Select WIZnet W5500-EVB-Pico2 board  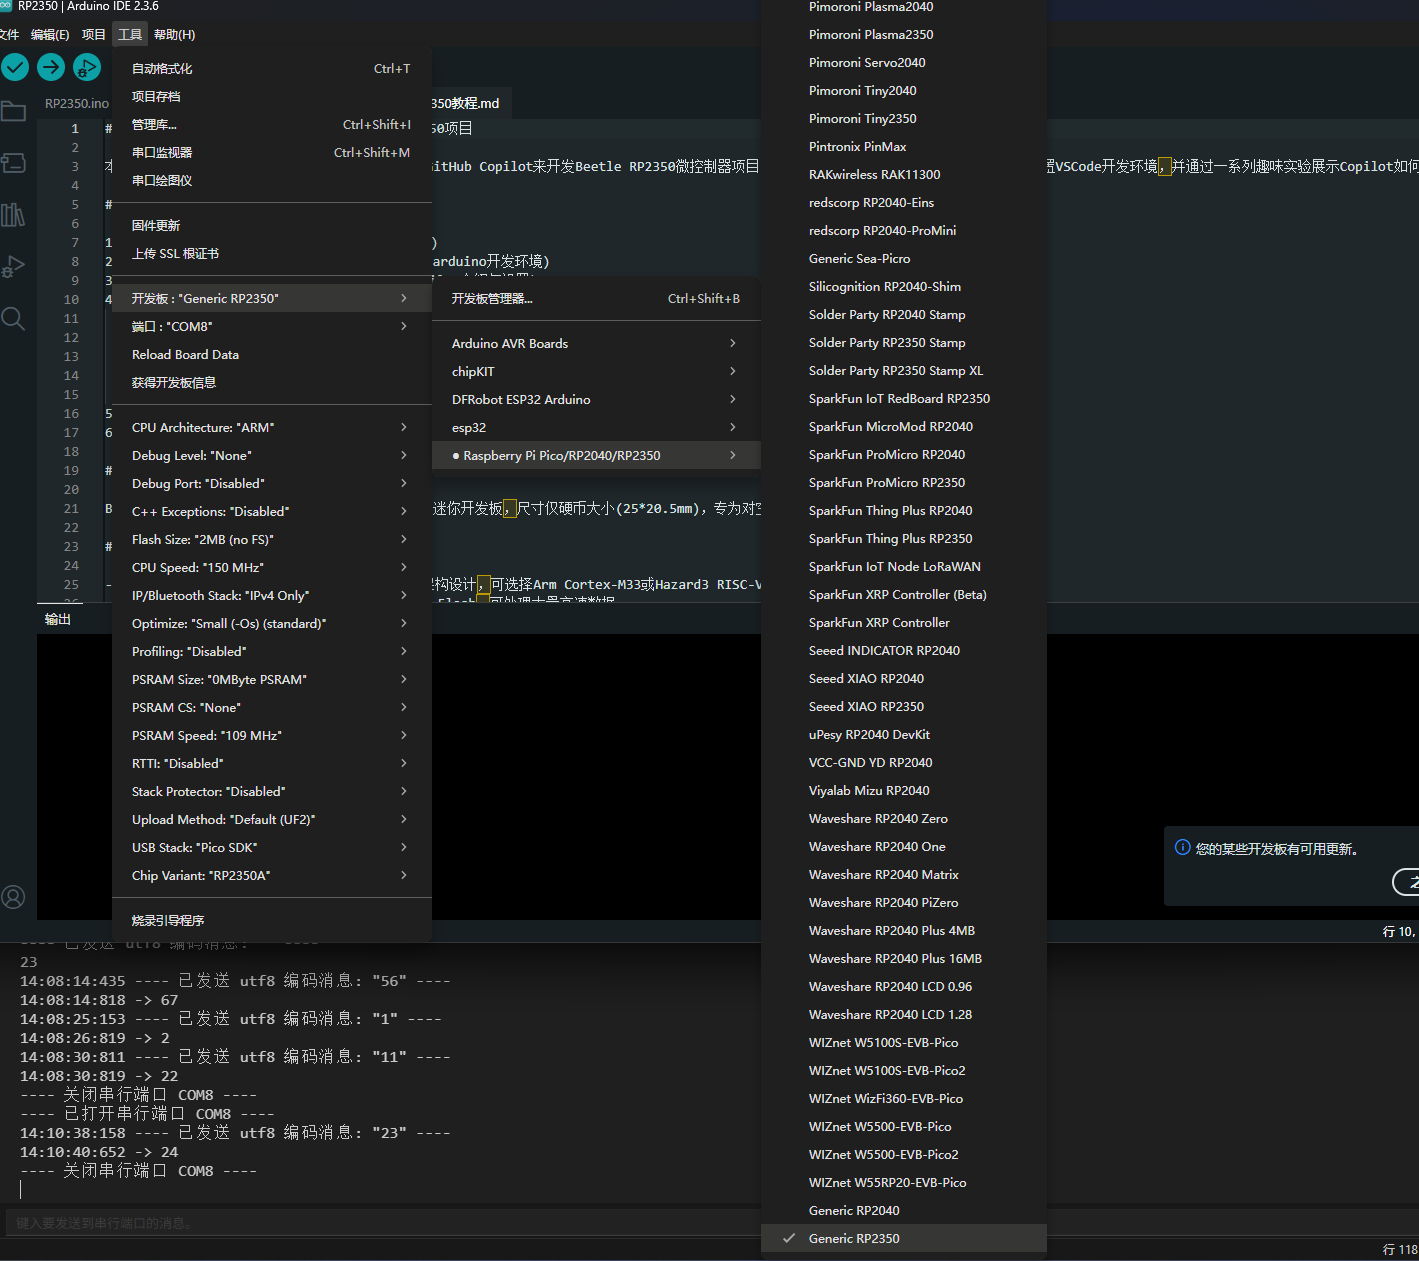[904, 1154]
